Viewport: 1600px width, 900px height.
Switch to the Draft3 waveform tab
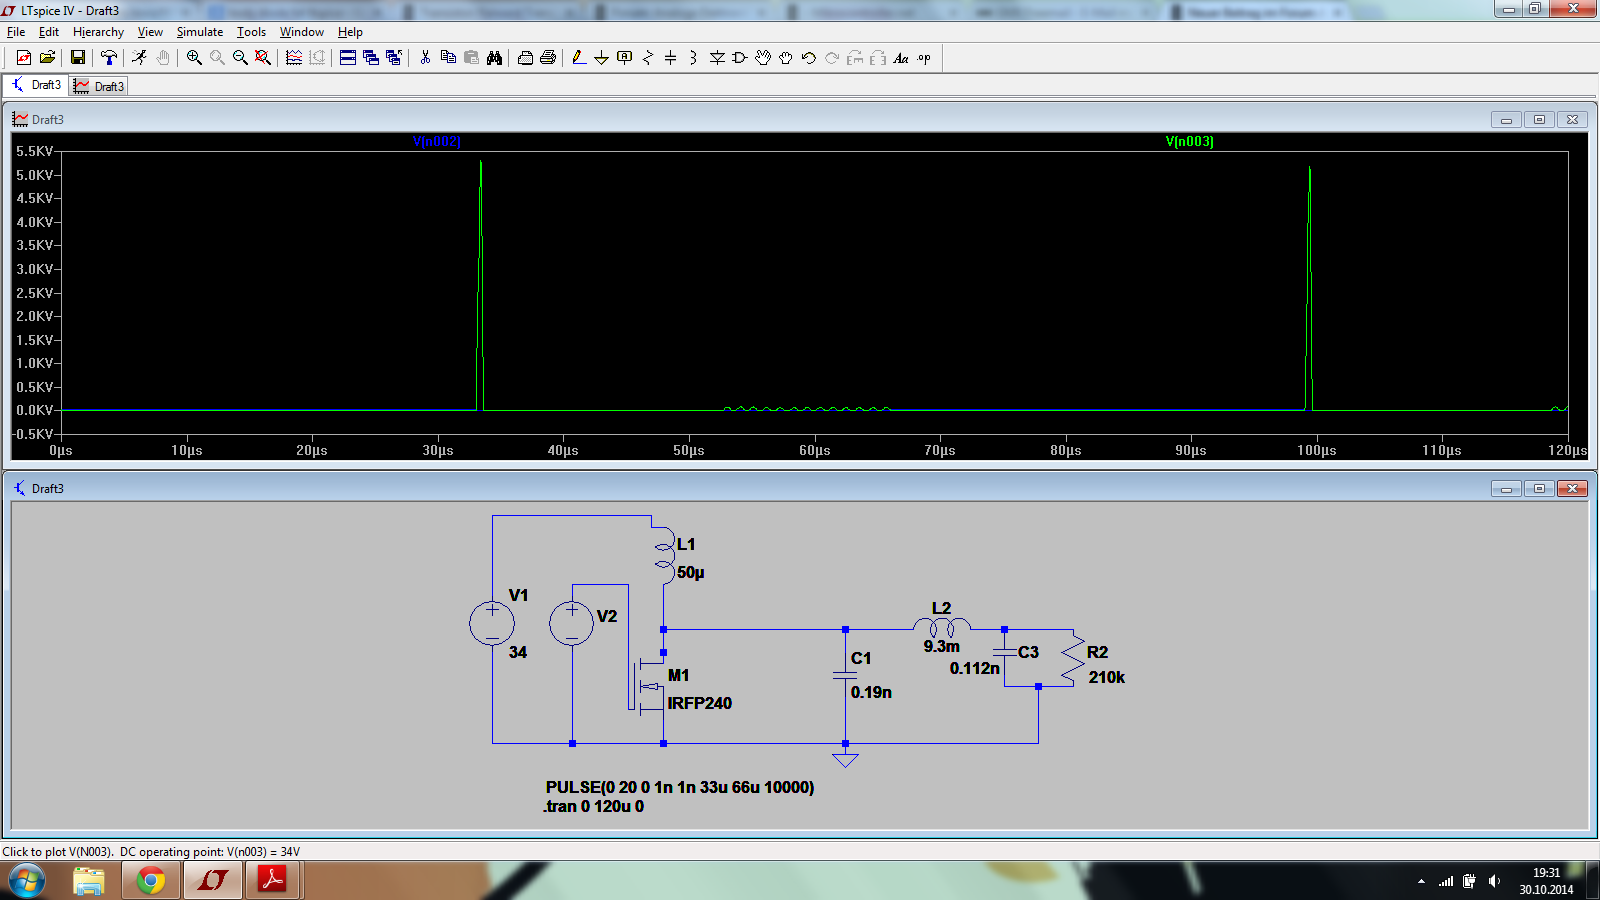point(99,86)
